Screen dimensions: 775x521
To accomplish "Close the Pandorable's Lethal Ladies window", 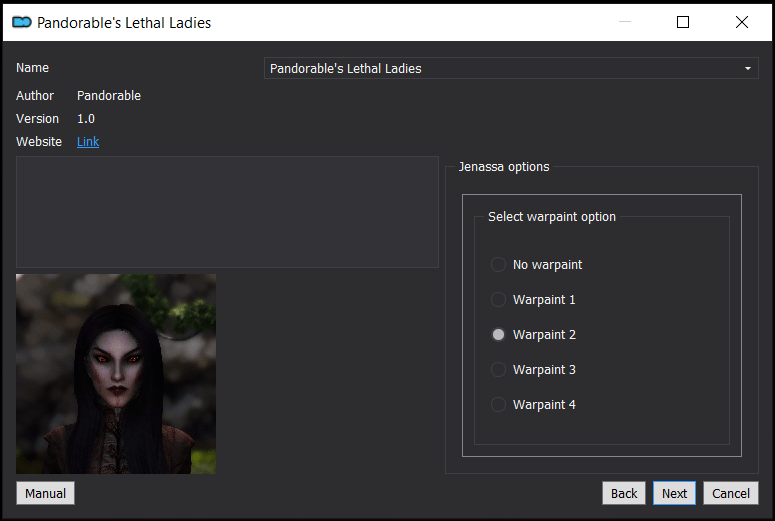I will (x=741, y=22).
